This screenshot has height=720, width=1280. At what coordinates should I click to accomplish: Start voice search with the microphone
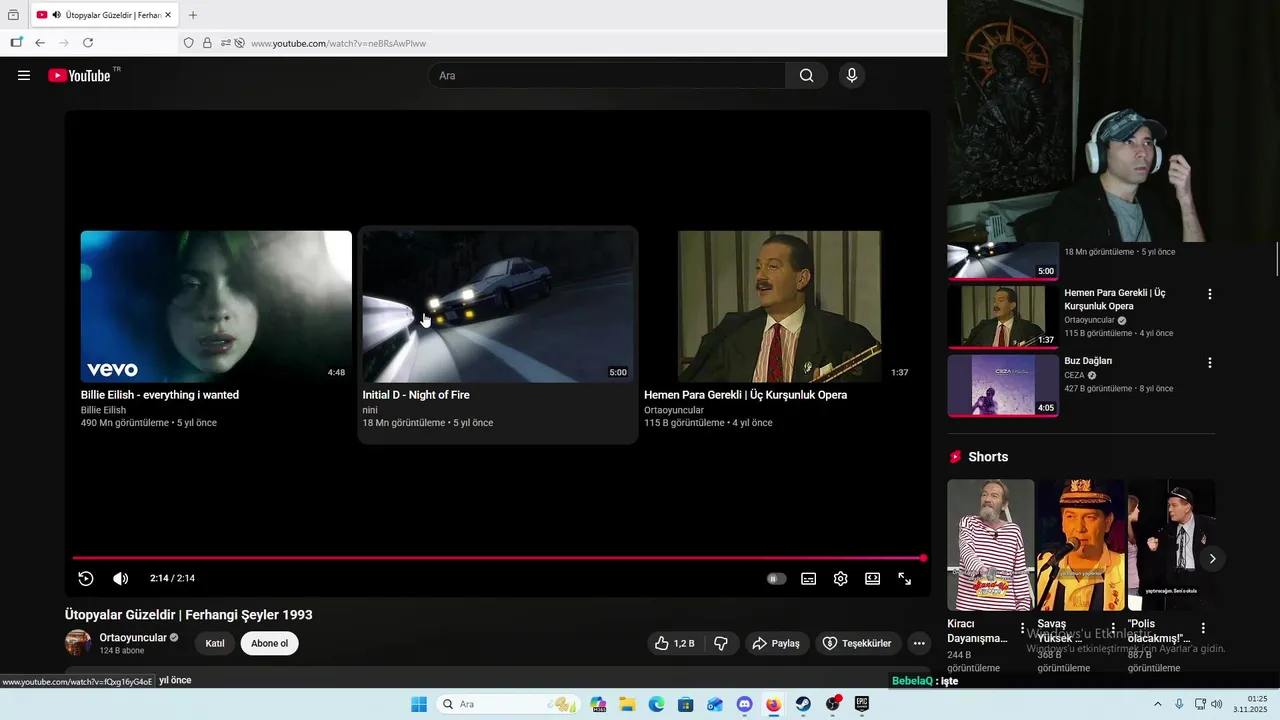[851, 75]
